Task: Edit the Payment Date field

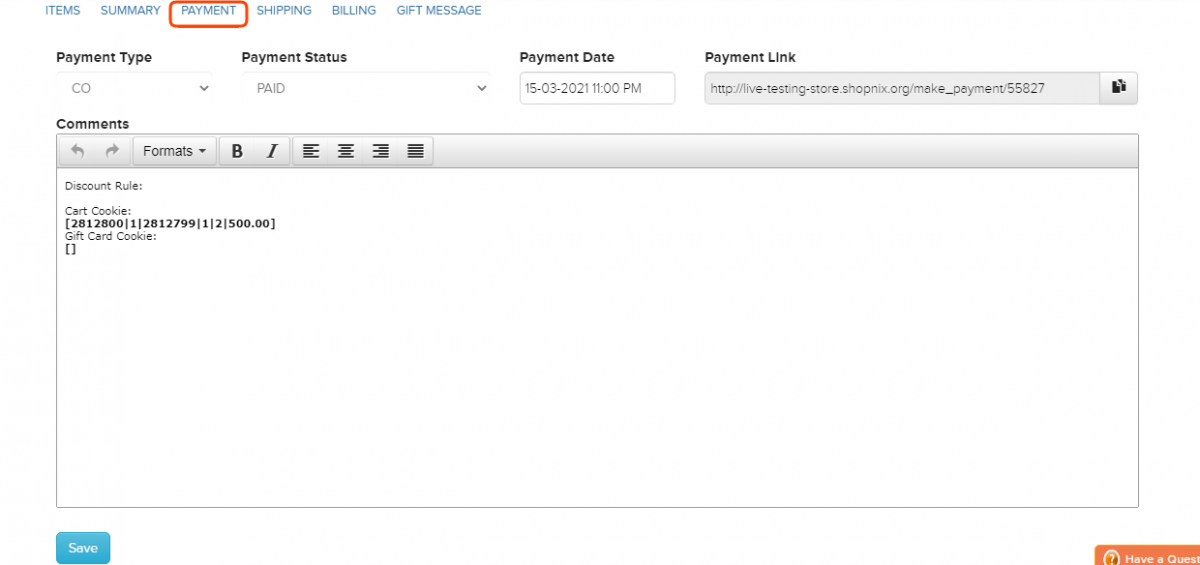Action: [x=598, y=88]
